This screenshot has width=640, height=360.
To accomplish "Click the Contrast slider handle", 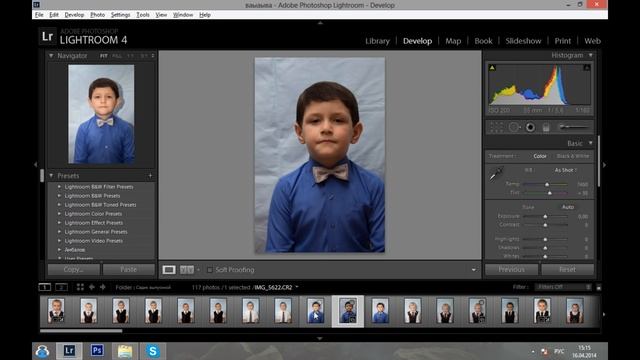I will (545, 225).
